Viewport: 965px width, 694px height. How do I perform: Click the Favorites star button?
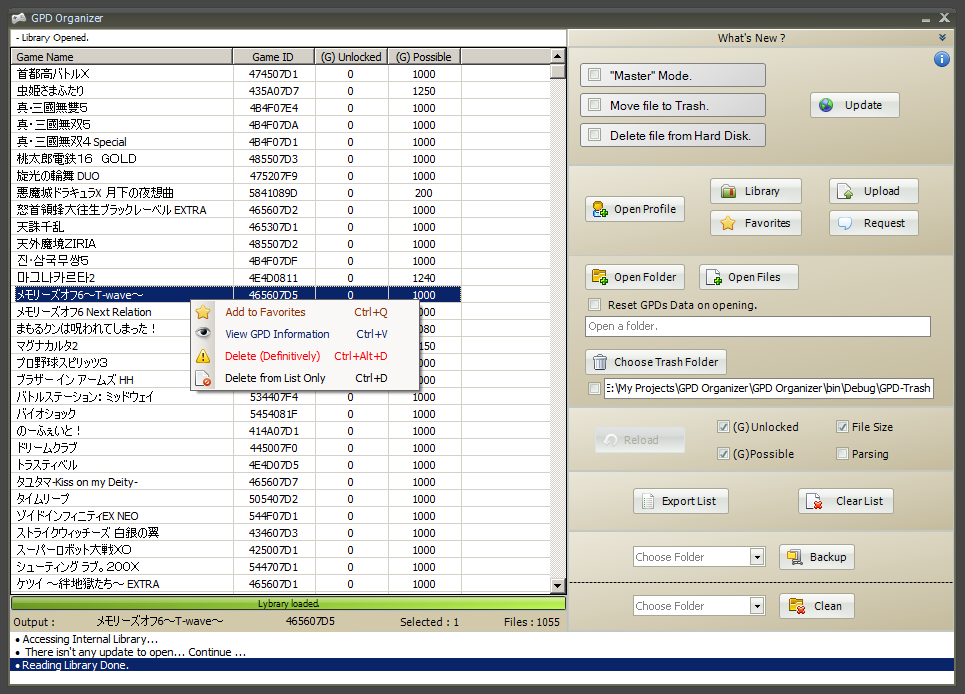[x=755, y=223]
